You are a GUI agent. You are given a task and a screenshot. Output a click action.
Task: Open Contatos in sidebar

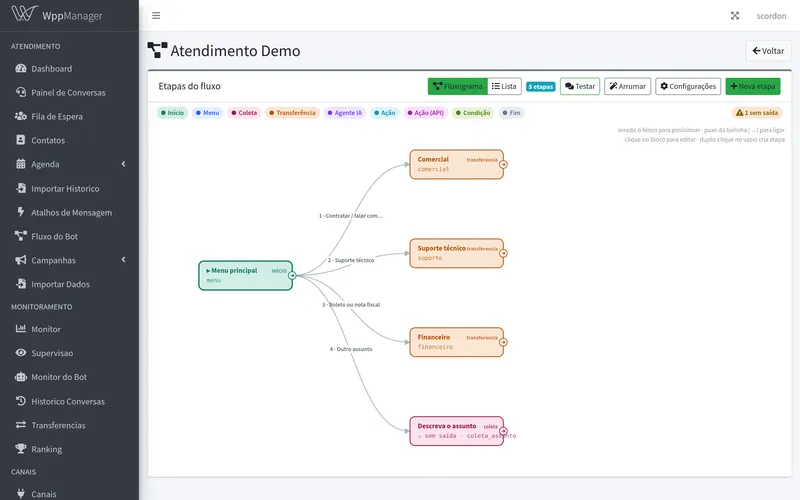point(48,140)
